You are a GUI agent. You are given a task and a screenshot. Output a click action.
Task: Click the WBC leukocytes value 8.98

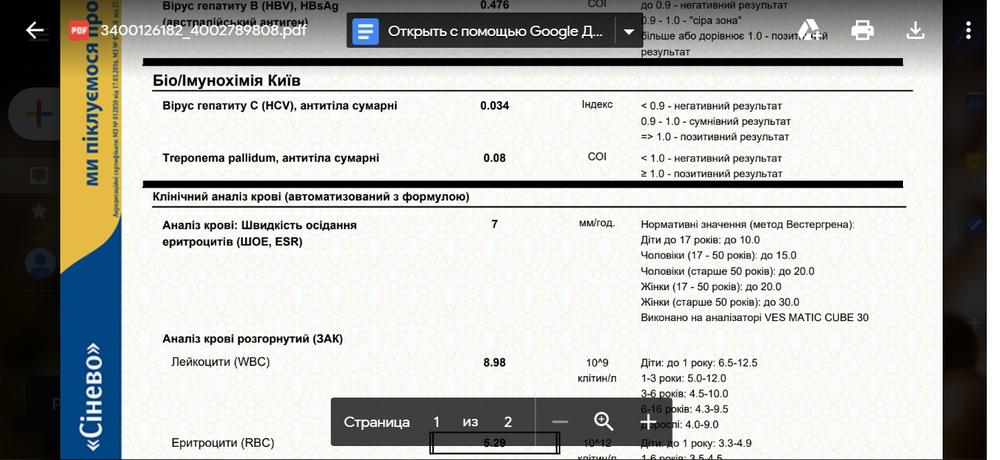494,362
